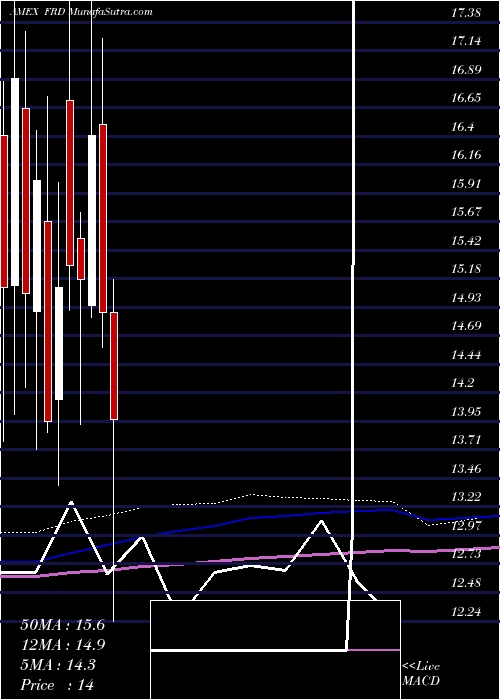This screenshot has width=500, height=700.
Task: Click the 12.73 price axis label
Action: click(x=466, y=554)
